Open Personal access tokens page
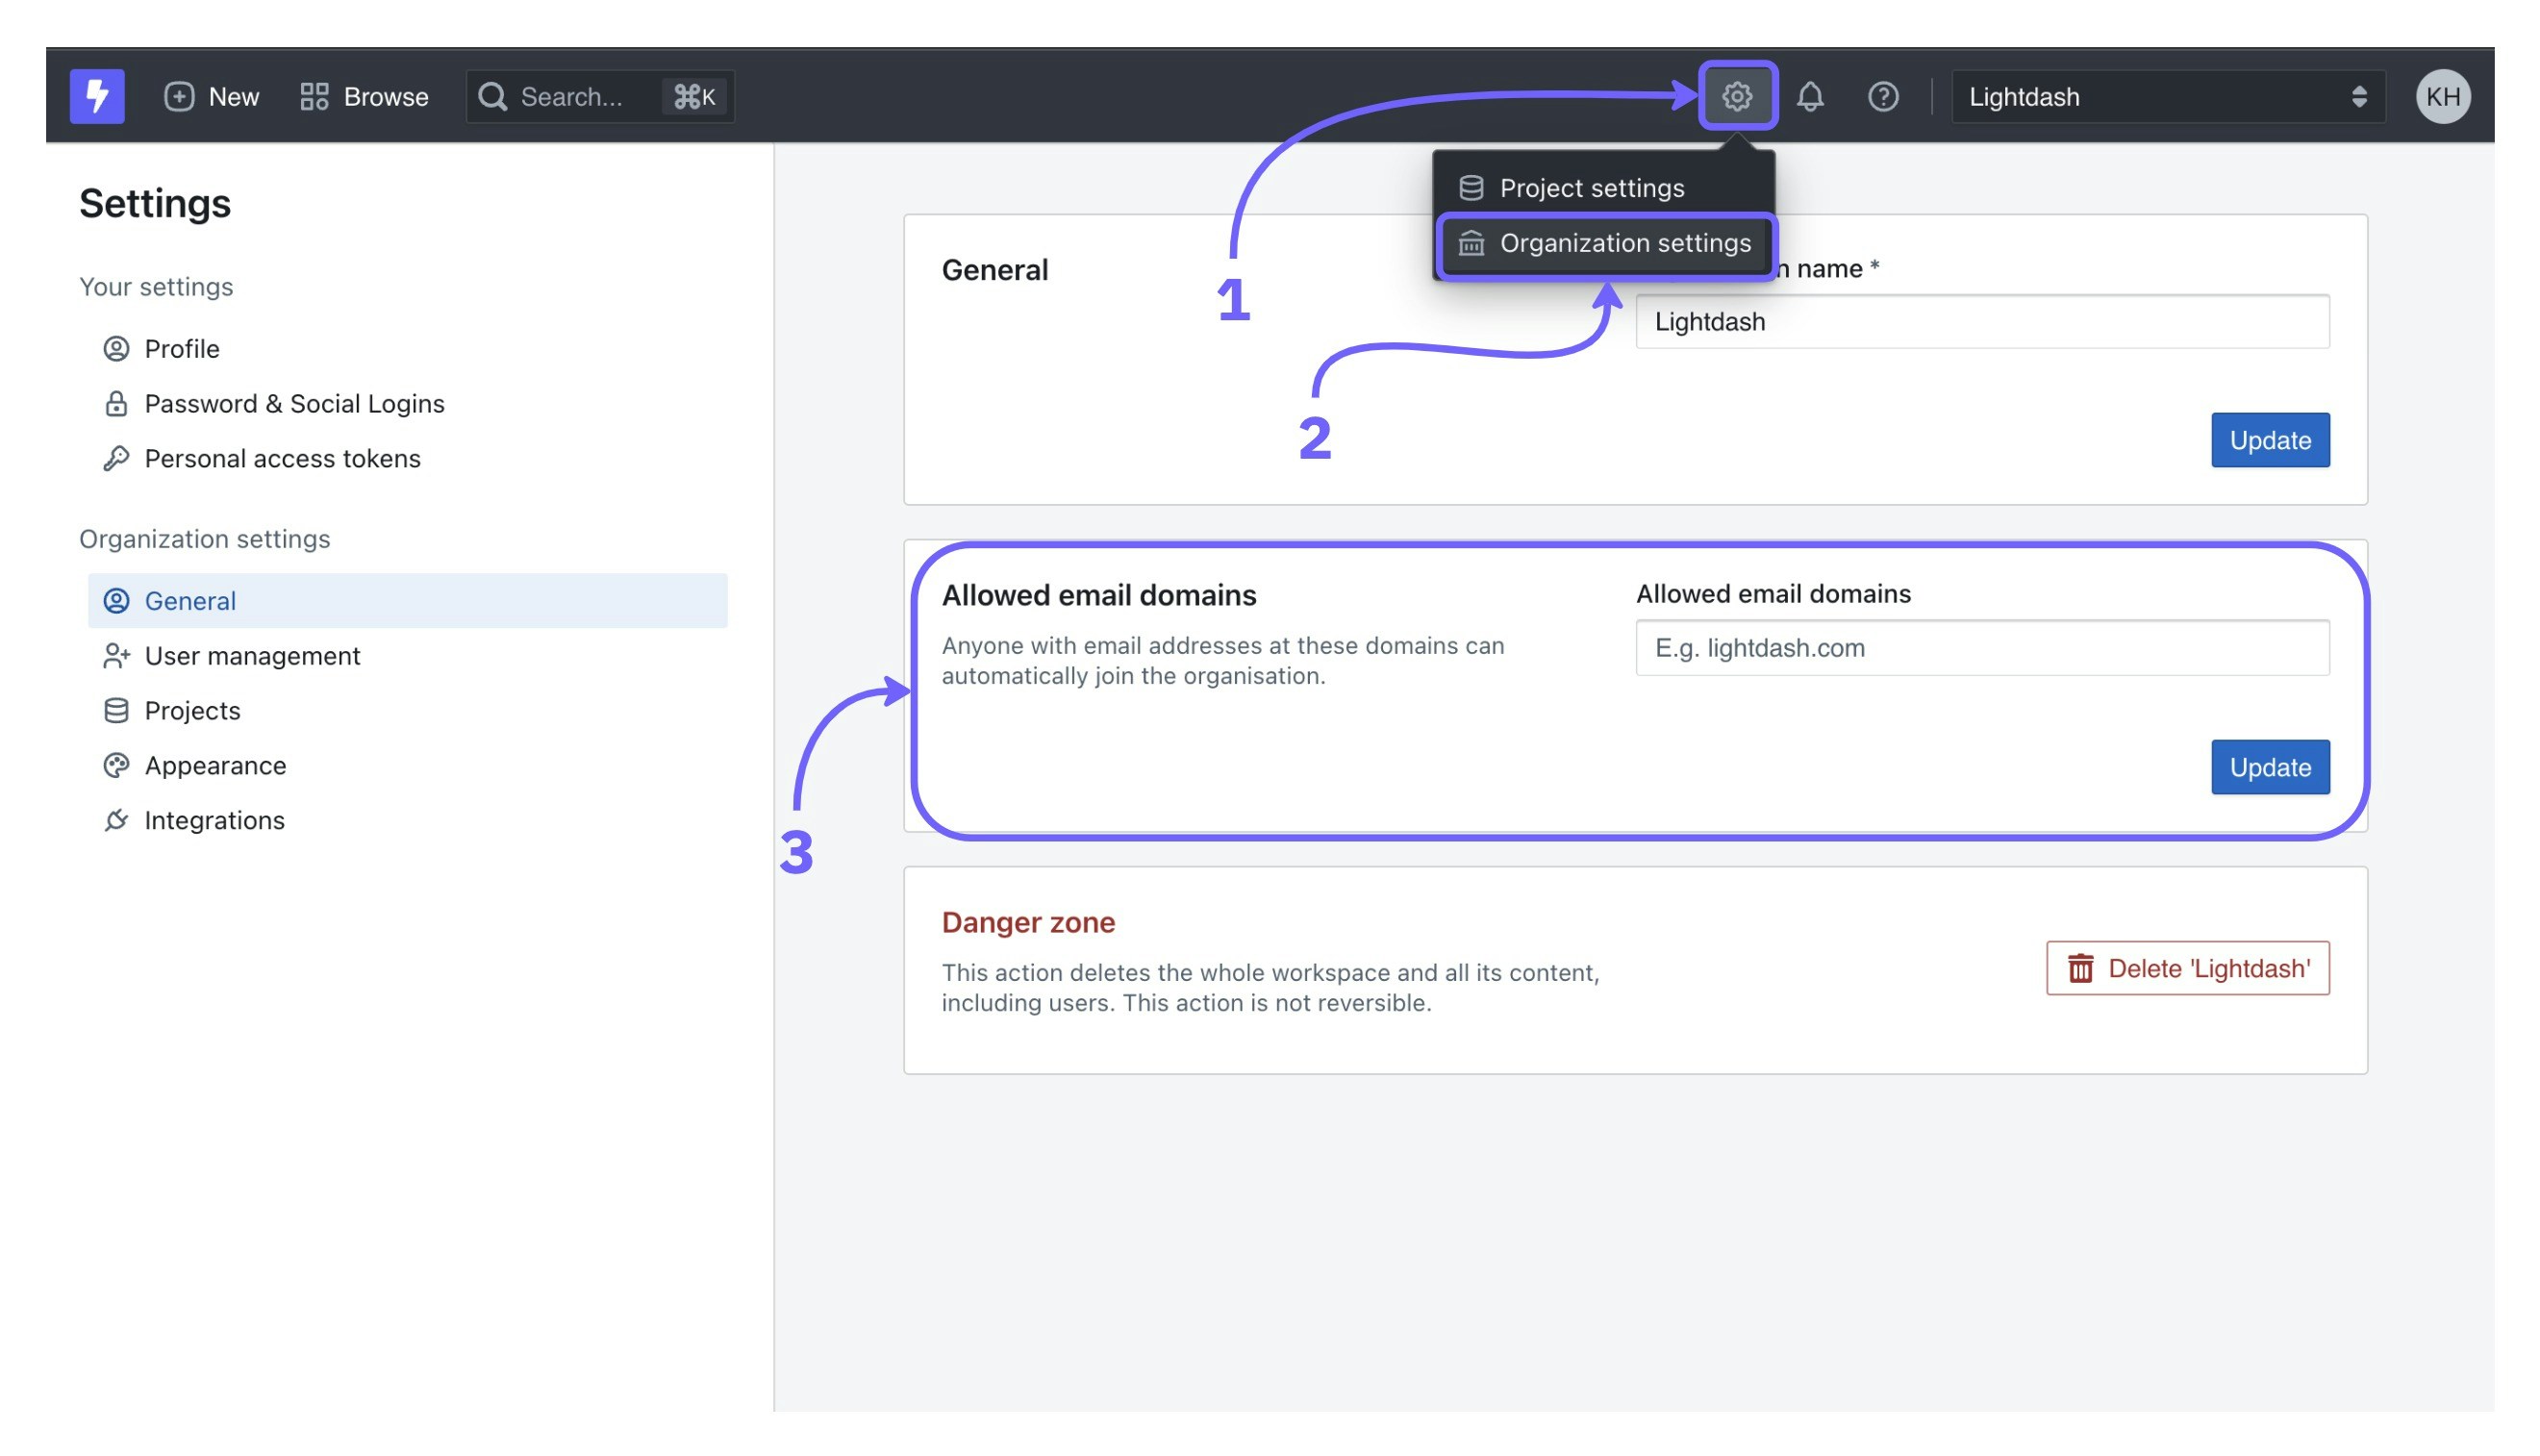This screenshot has height=1456, width=2540. (282, 459)
